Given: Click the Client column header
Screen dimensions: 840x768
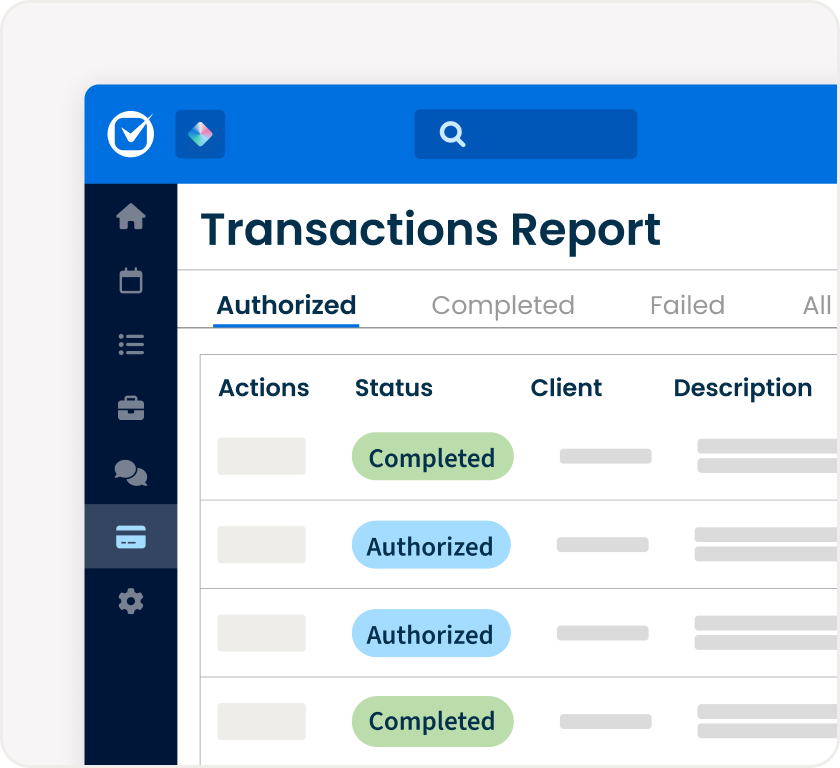Looking at the screenshot, I should pyautogui.click(x=566, y=388).
